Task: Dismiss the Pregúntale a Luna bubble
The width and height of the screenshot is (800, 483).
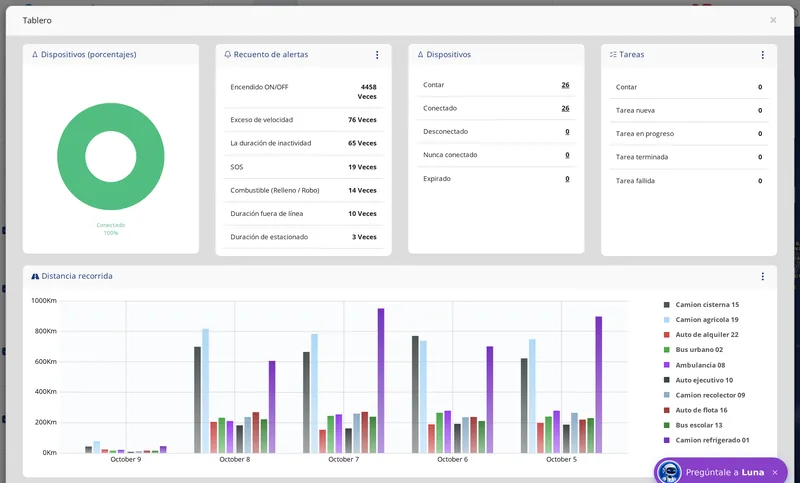Action: point(775,472)
